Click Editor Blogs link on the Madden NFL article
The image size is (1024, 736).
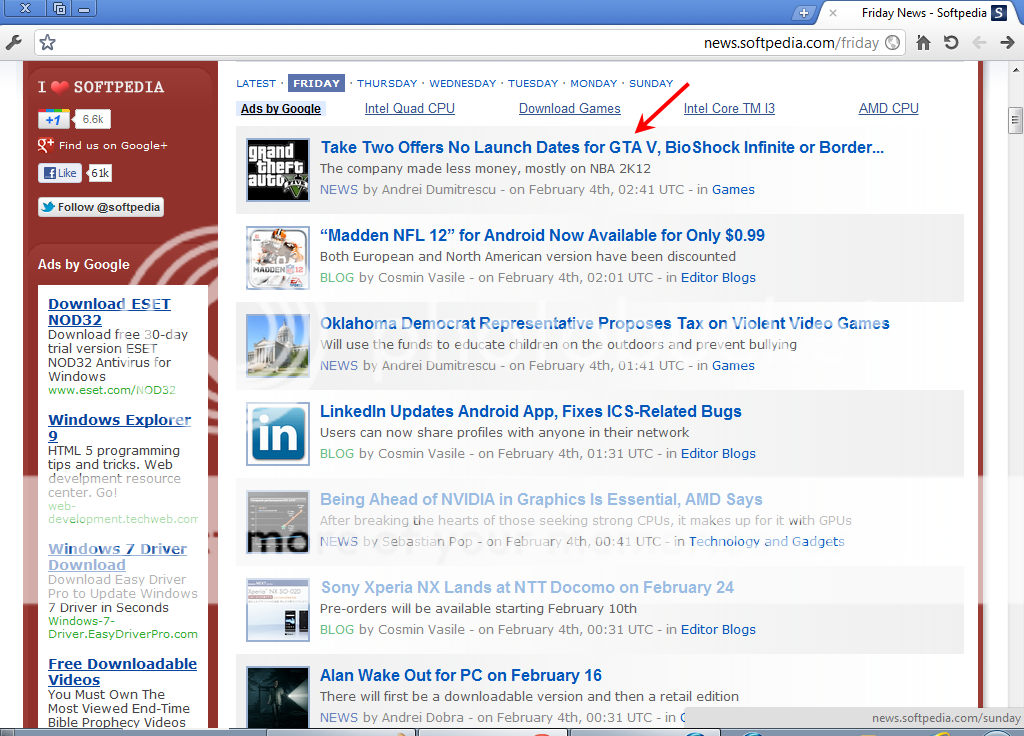(x=718, y=278)
